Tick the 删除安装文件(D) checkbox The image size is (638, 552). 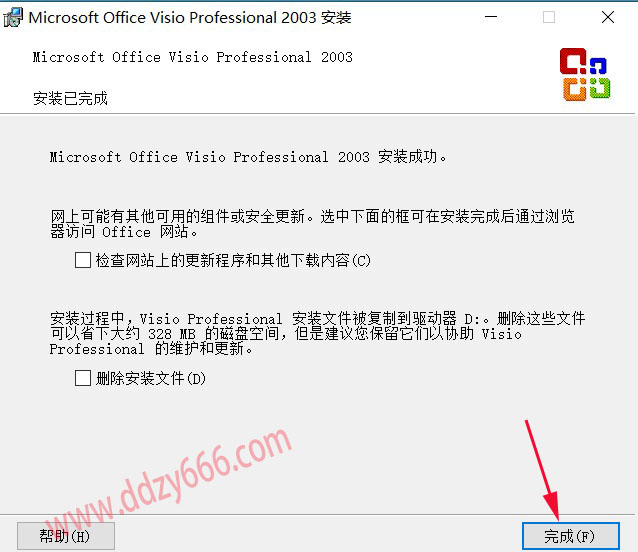83,378
